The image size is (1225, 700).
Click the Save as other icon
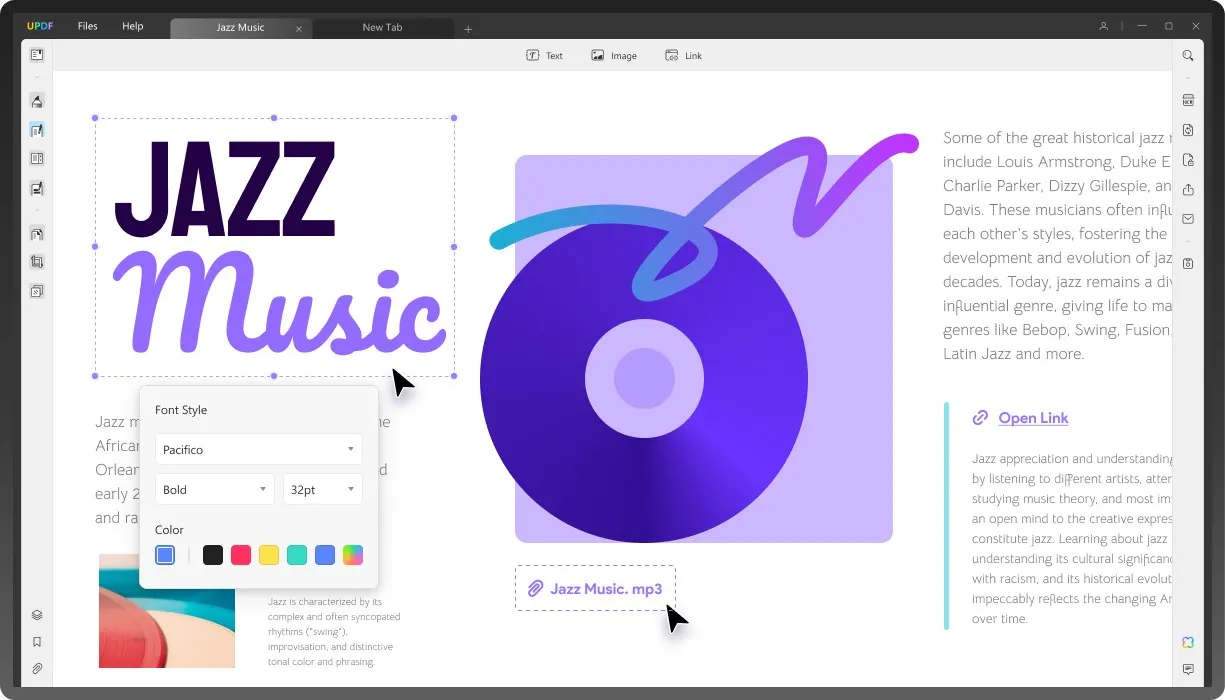pyautogui.click(x=1188, y=263)
